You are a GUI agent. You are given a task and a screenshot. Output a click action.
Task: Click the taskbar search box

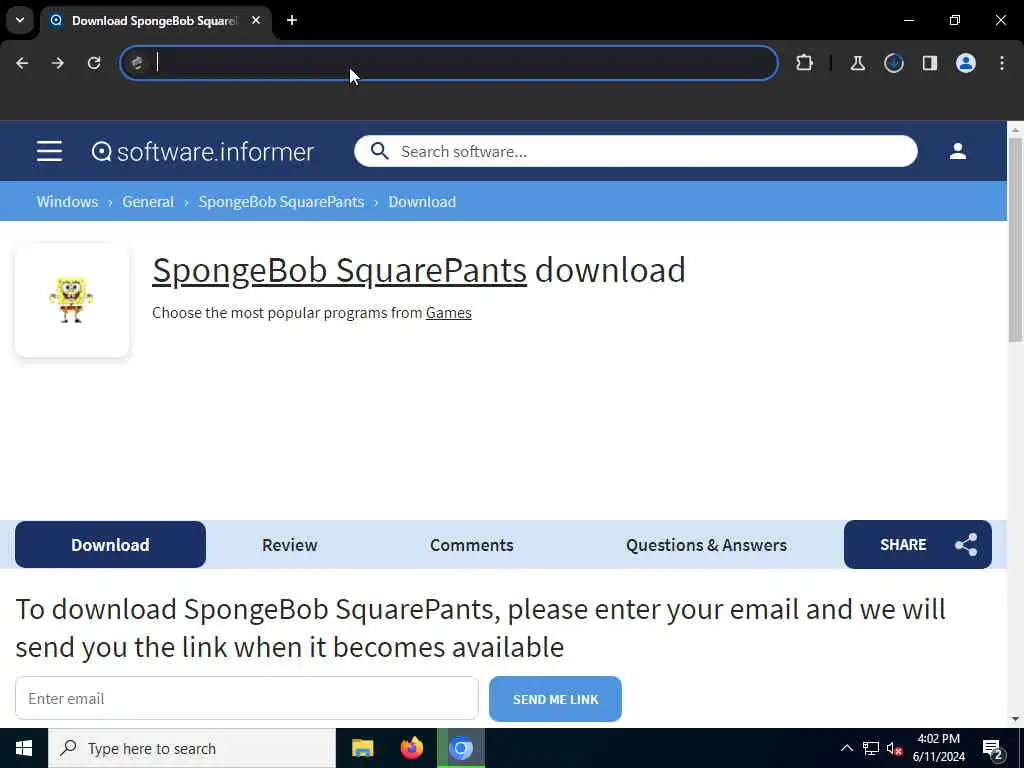pos(192,748)
